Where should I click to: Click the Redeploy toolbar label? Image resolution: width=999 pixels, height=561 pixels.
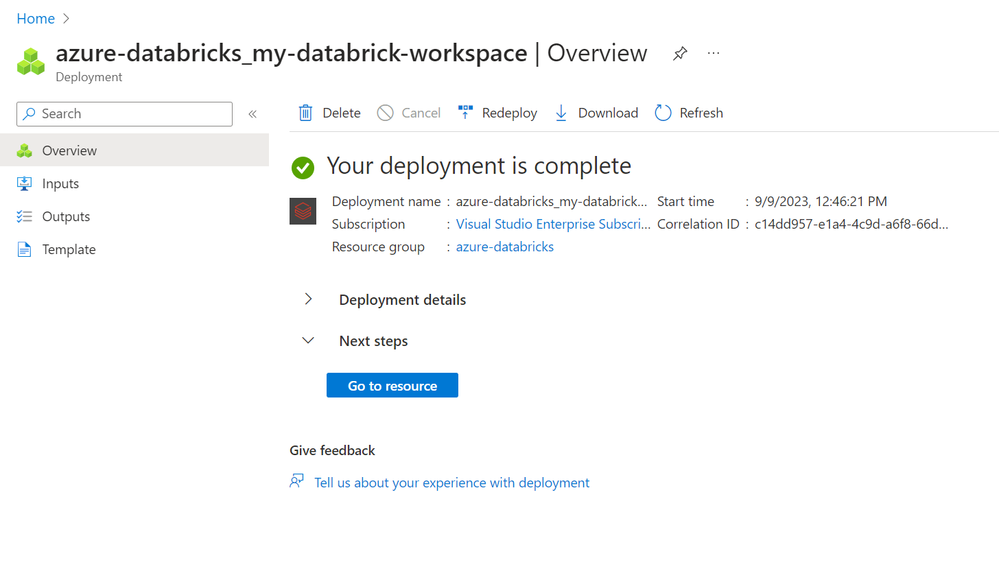(509, 113)
